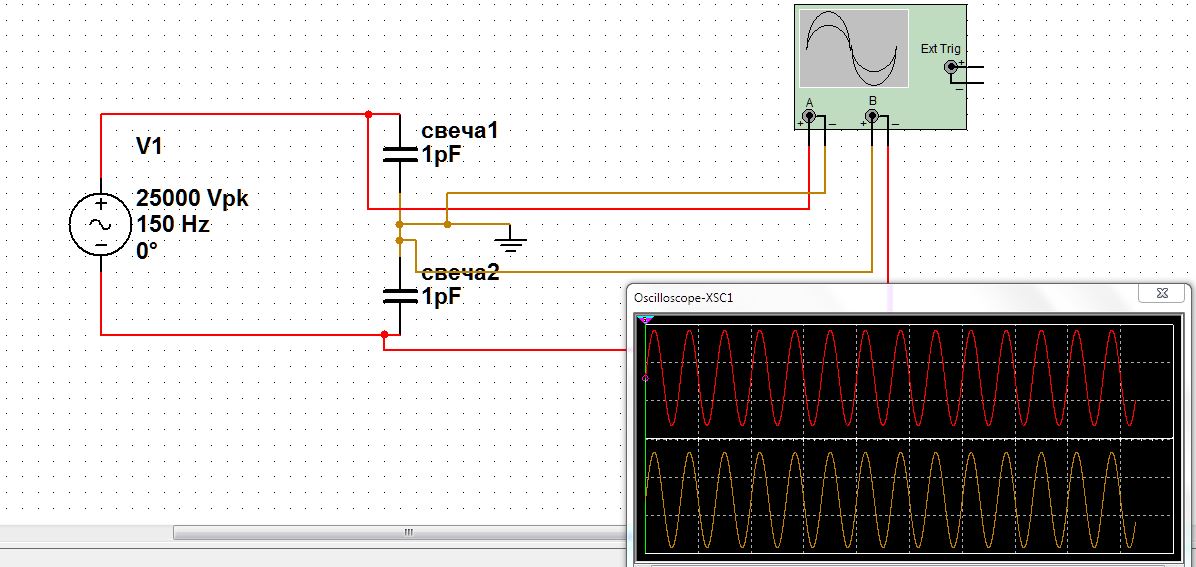Close the Oscilloscope-XSC1 window
The image size is (1196, 567).
(x=1162, y=294)
